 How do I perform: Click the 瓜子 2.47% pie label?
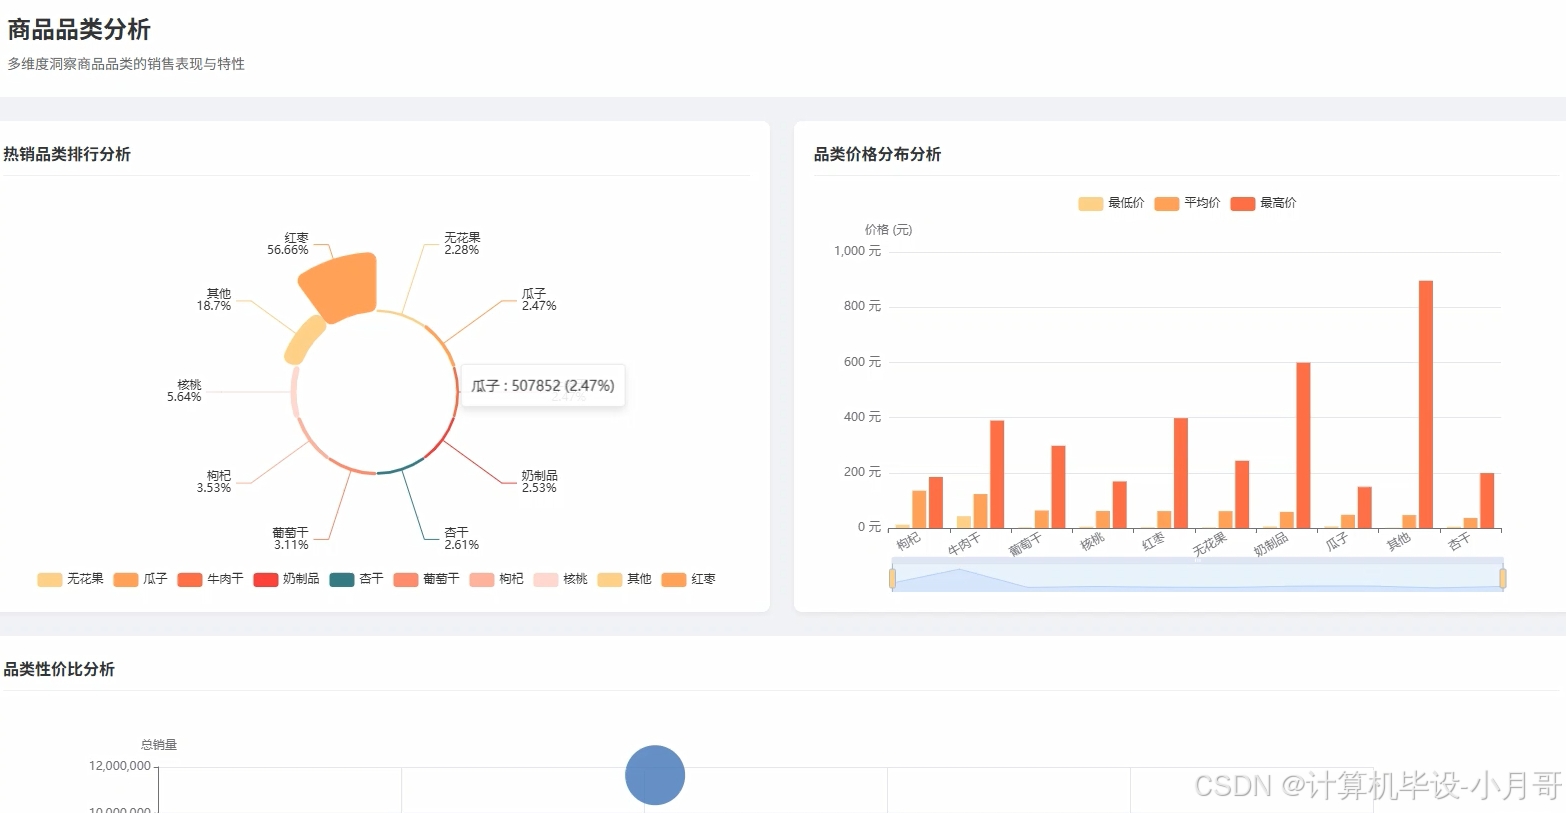(539, 300)
